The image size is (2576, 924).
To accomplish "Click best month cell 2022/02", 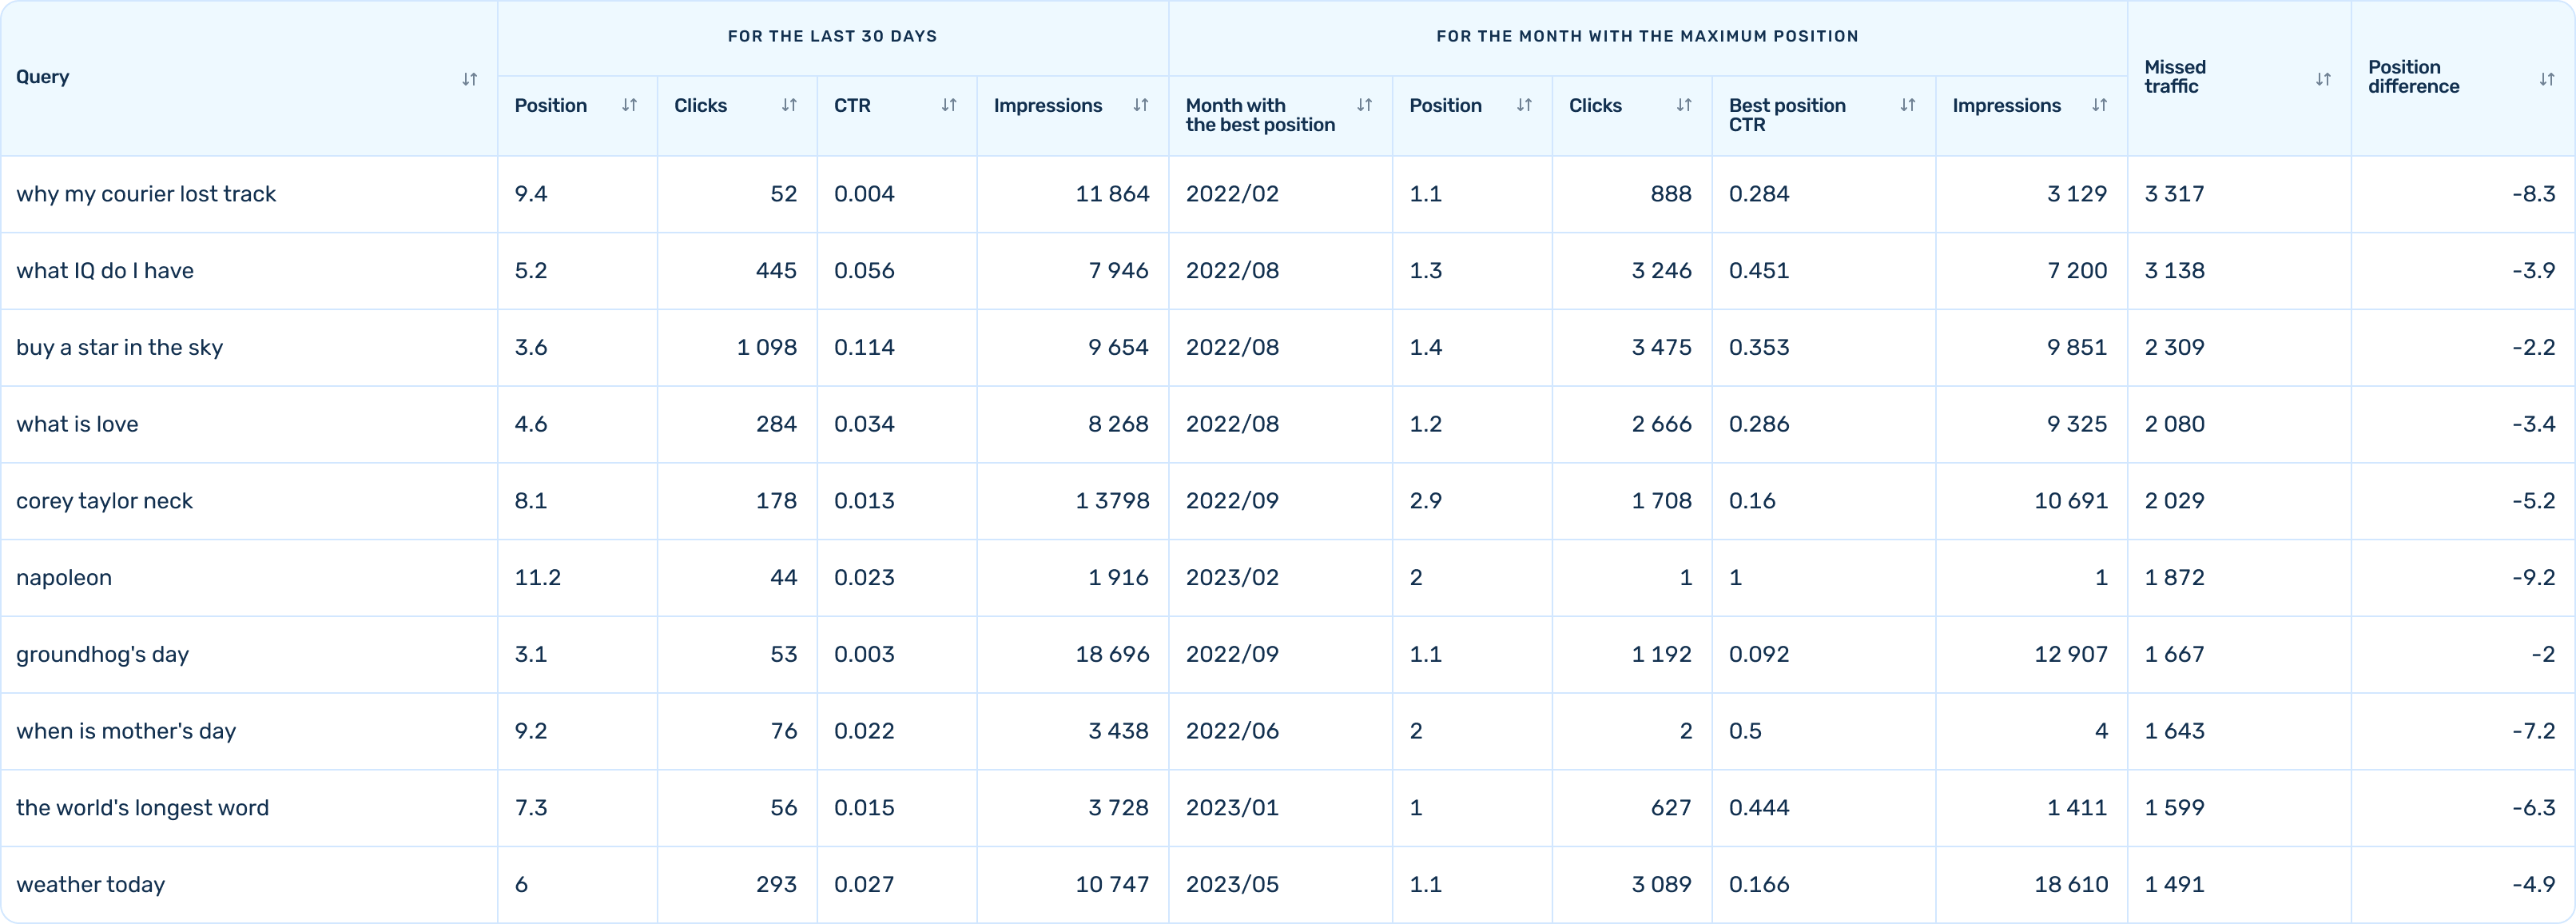I will pyautogui.click(x=1232, y=194).
